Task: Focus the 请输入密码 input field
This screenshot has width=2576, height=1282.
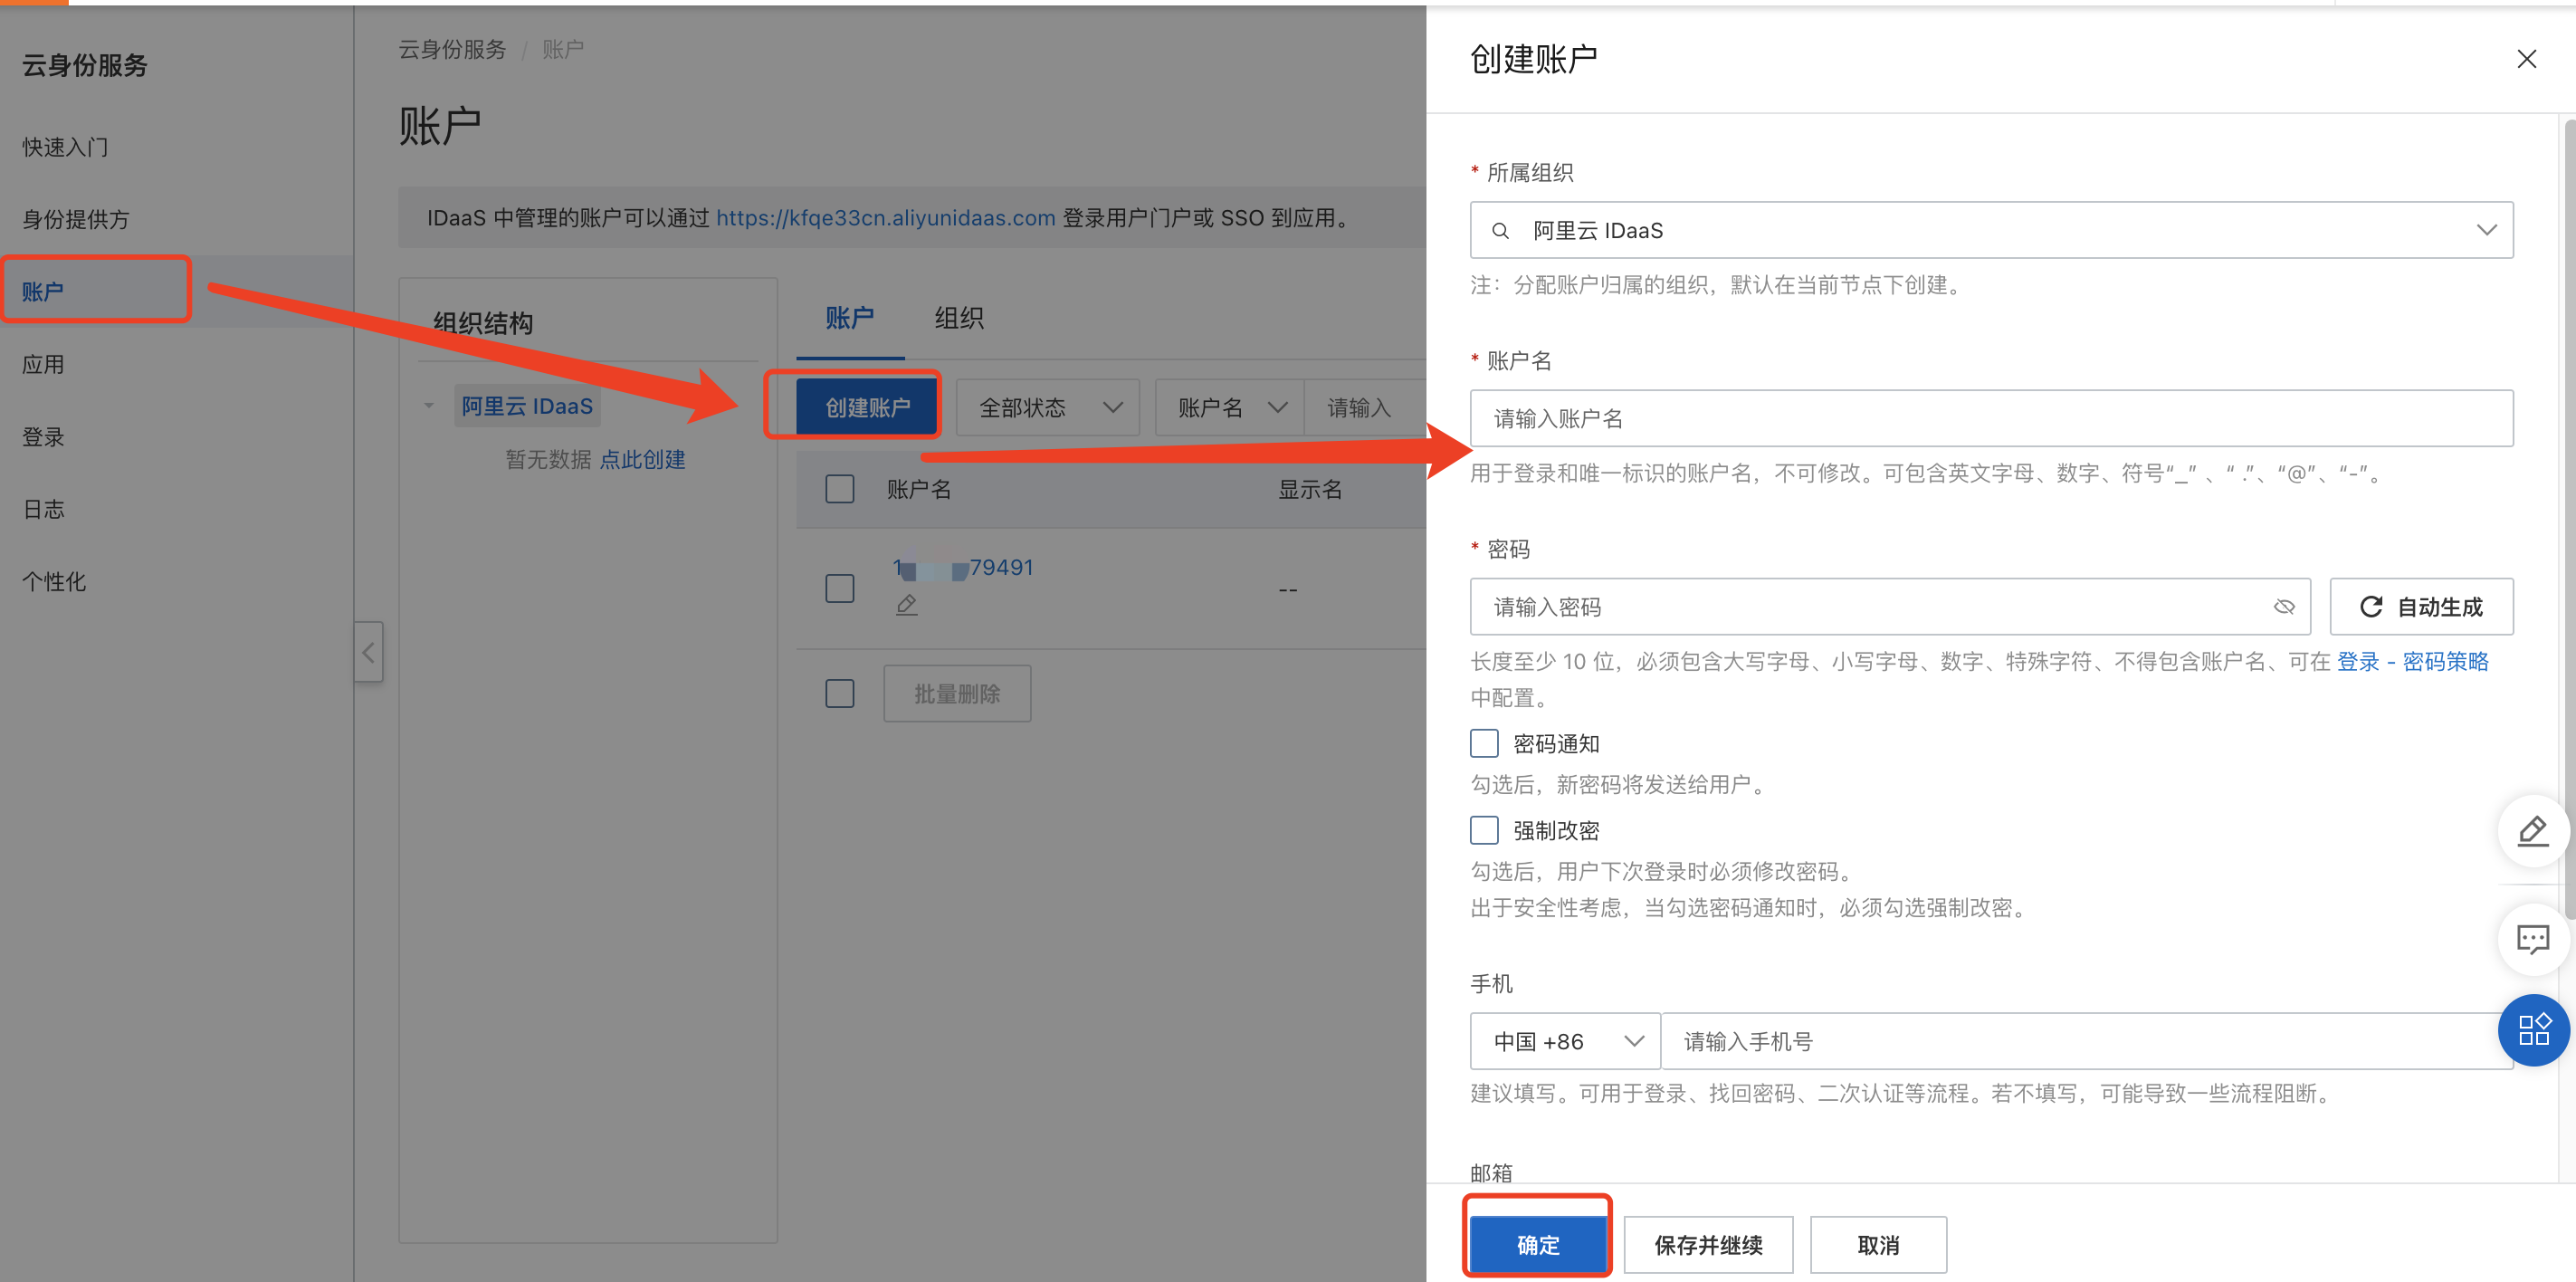Action: [x=1889, y=607]
